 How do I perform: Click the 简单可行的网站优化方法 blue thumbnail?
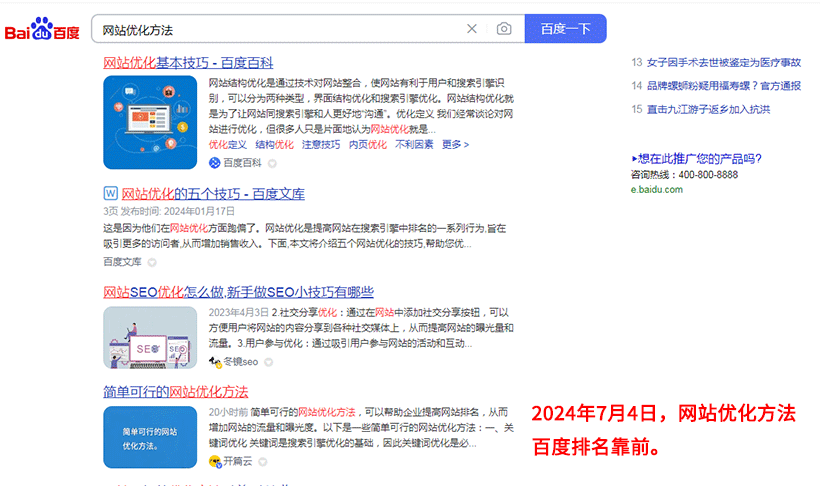[150, 437]
